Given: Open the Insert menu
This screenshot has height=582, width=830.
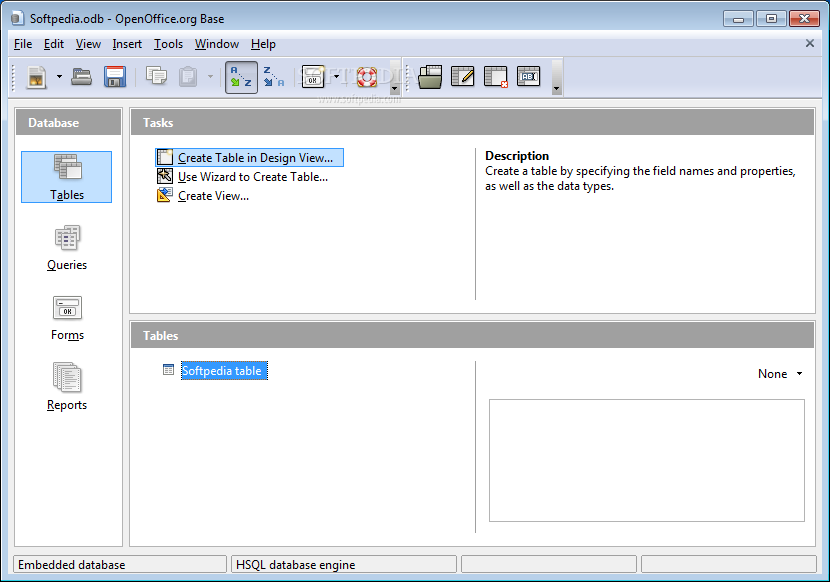Looking at the screenshot, I should (127, 44).
